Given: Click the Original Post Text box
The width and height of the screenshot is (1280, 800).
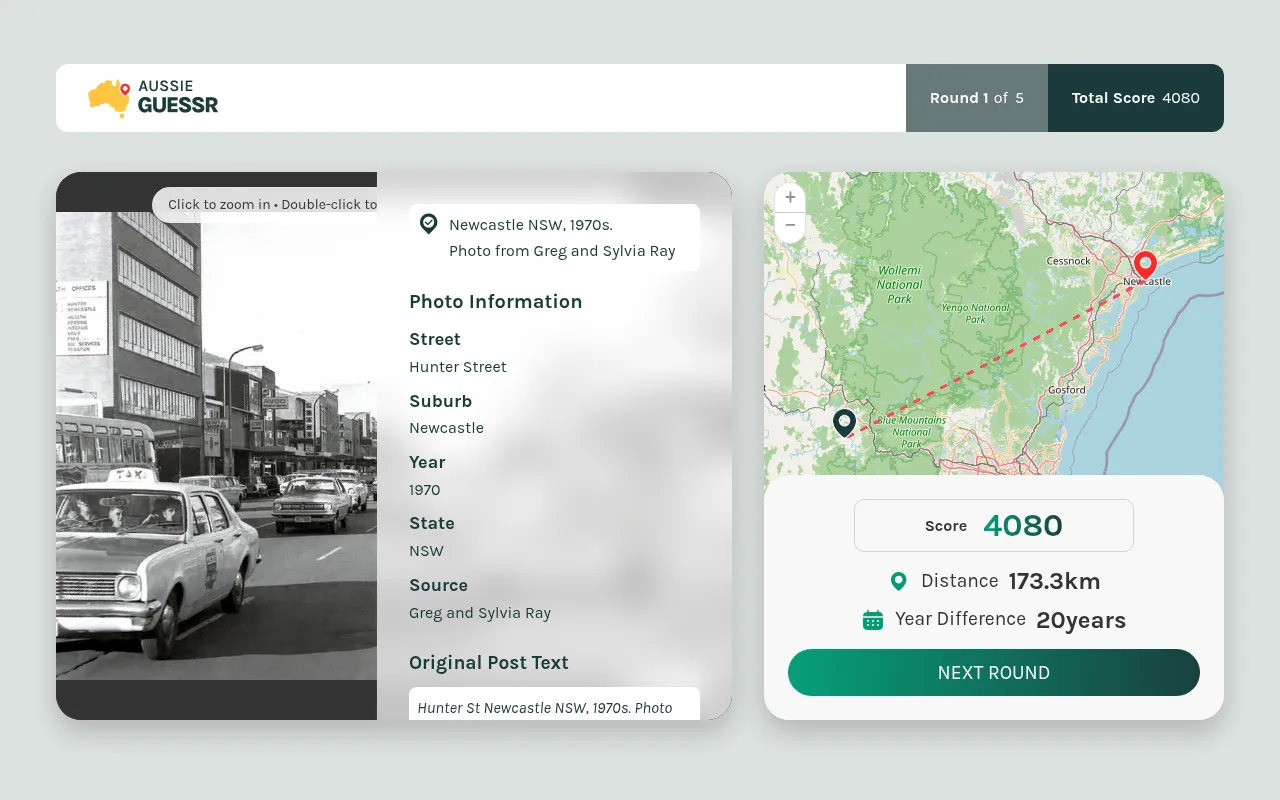Looking at the screenshot, I should point(554,703).
